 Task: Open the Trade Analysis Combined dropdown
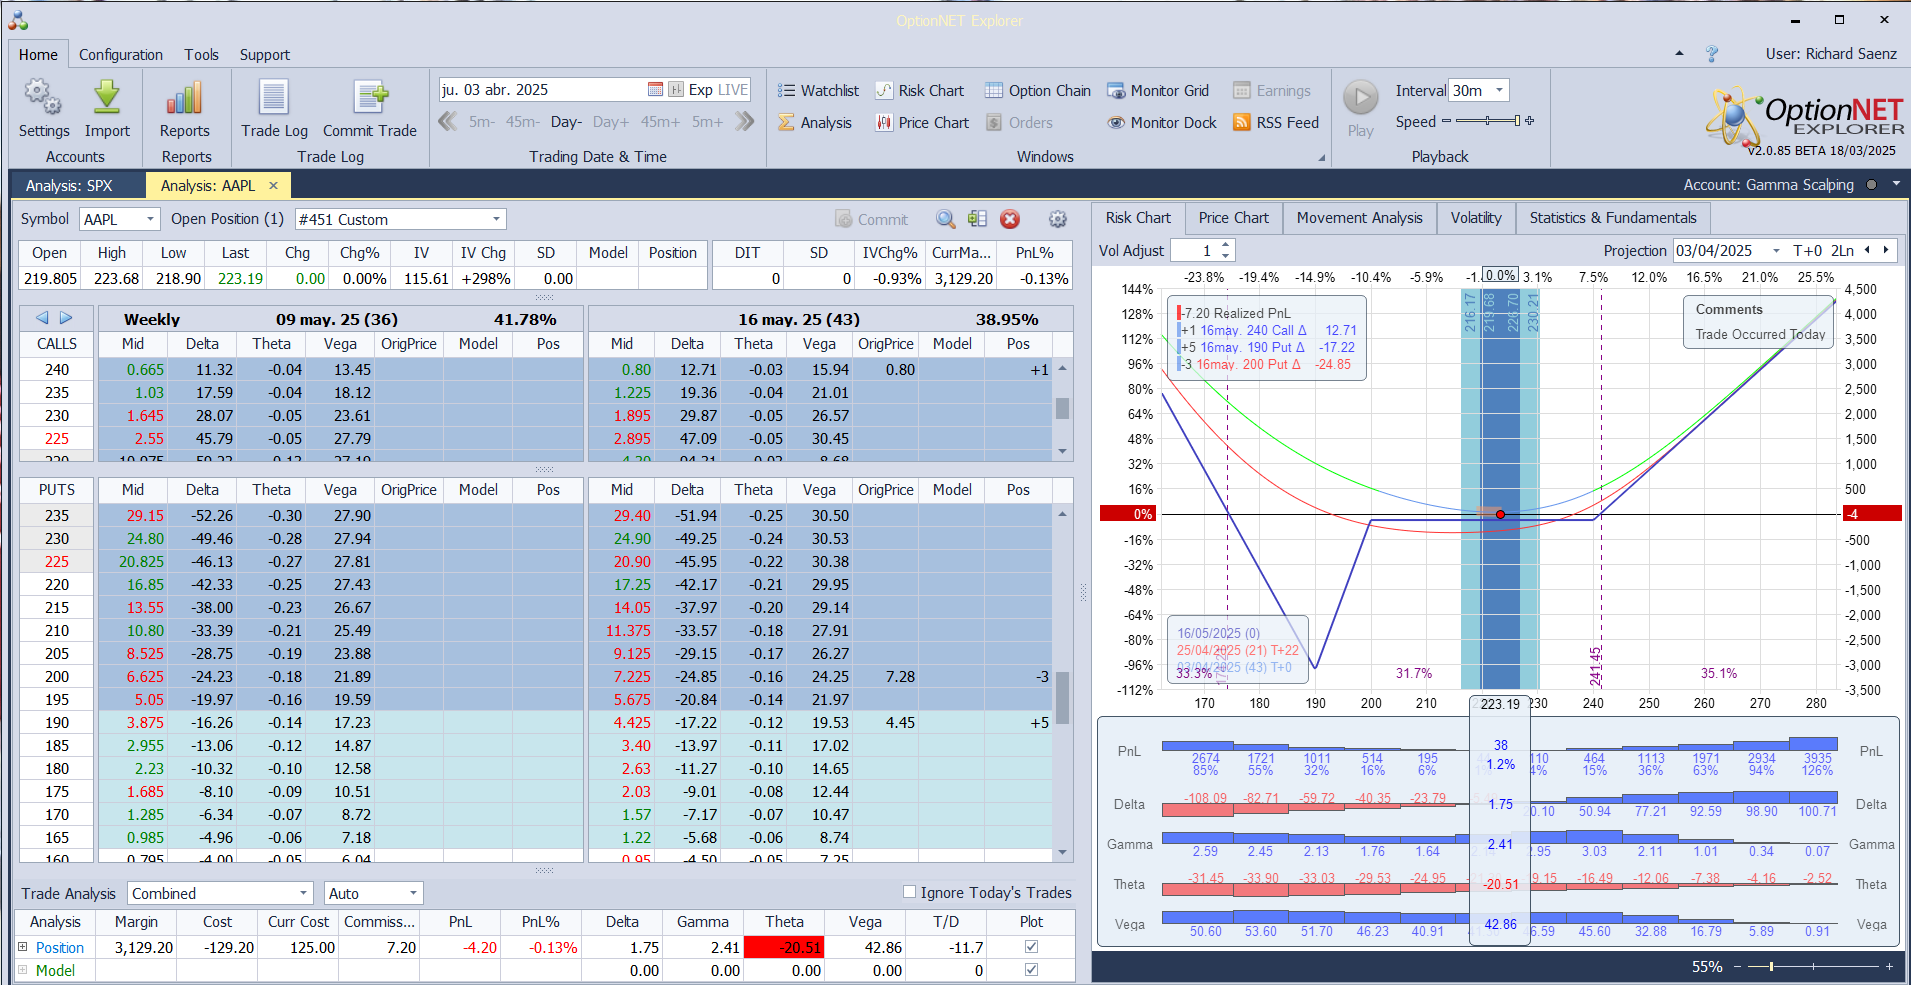[x=303, y=893]
